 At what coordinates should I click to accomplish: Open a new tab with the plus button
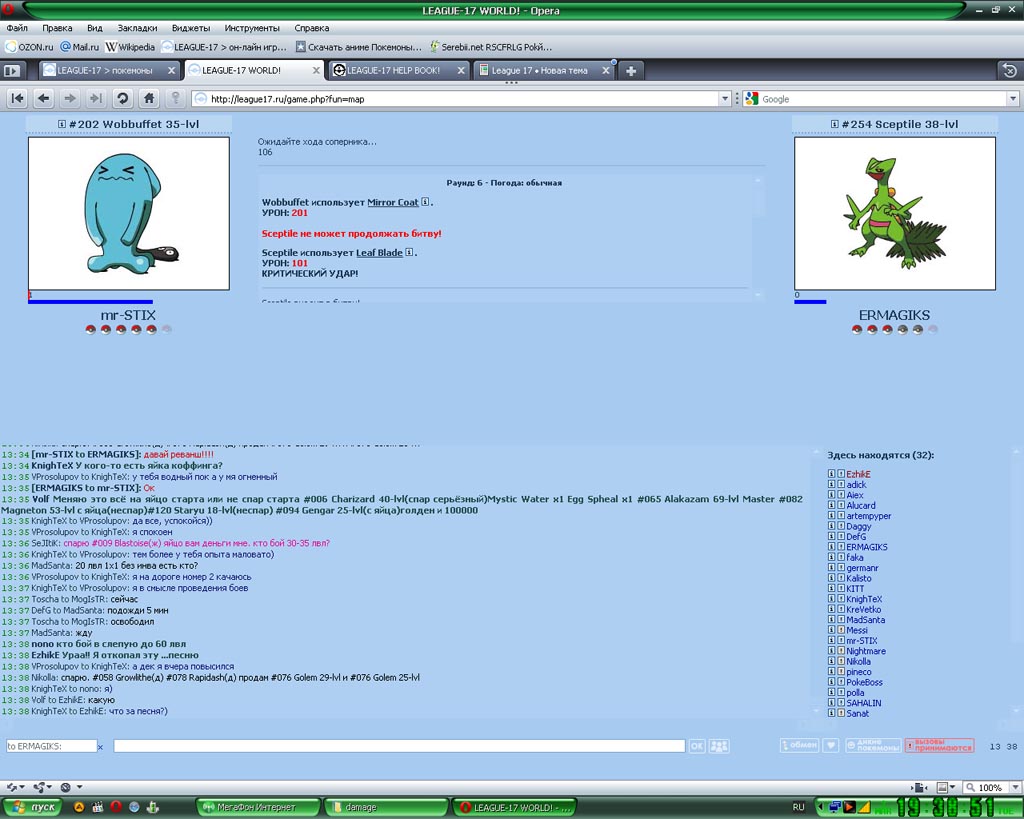pyautogui.click(x=631, y=71)
